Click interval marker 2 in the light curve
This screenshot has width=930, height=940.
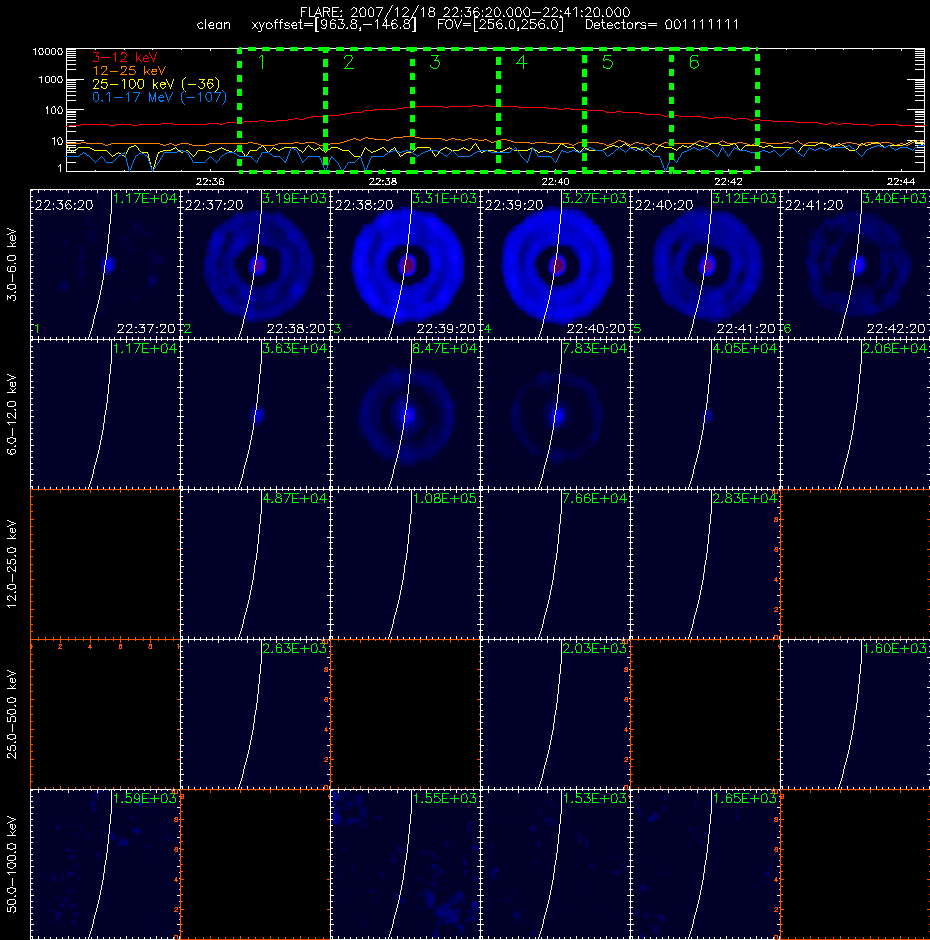click(348, 62)
